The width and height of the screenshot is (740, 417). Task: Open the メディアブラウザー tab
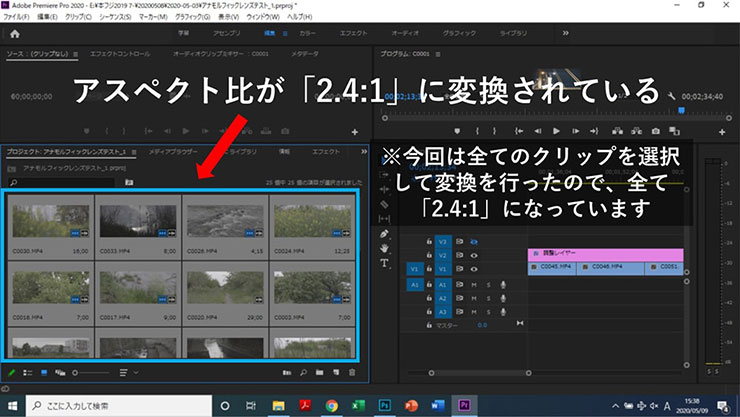[x=173, y=152]
